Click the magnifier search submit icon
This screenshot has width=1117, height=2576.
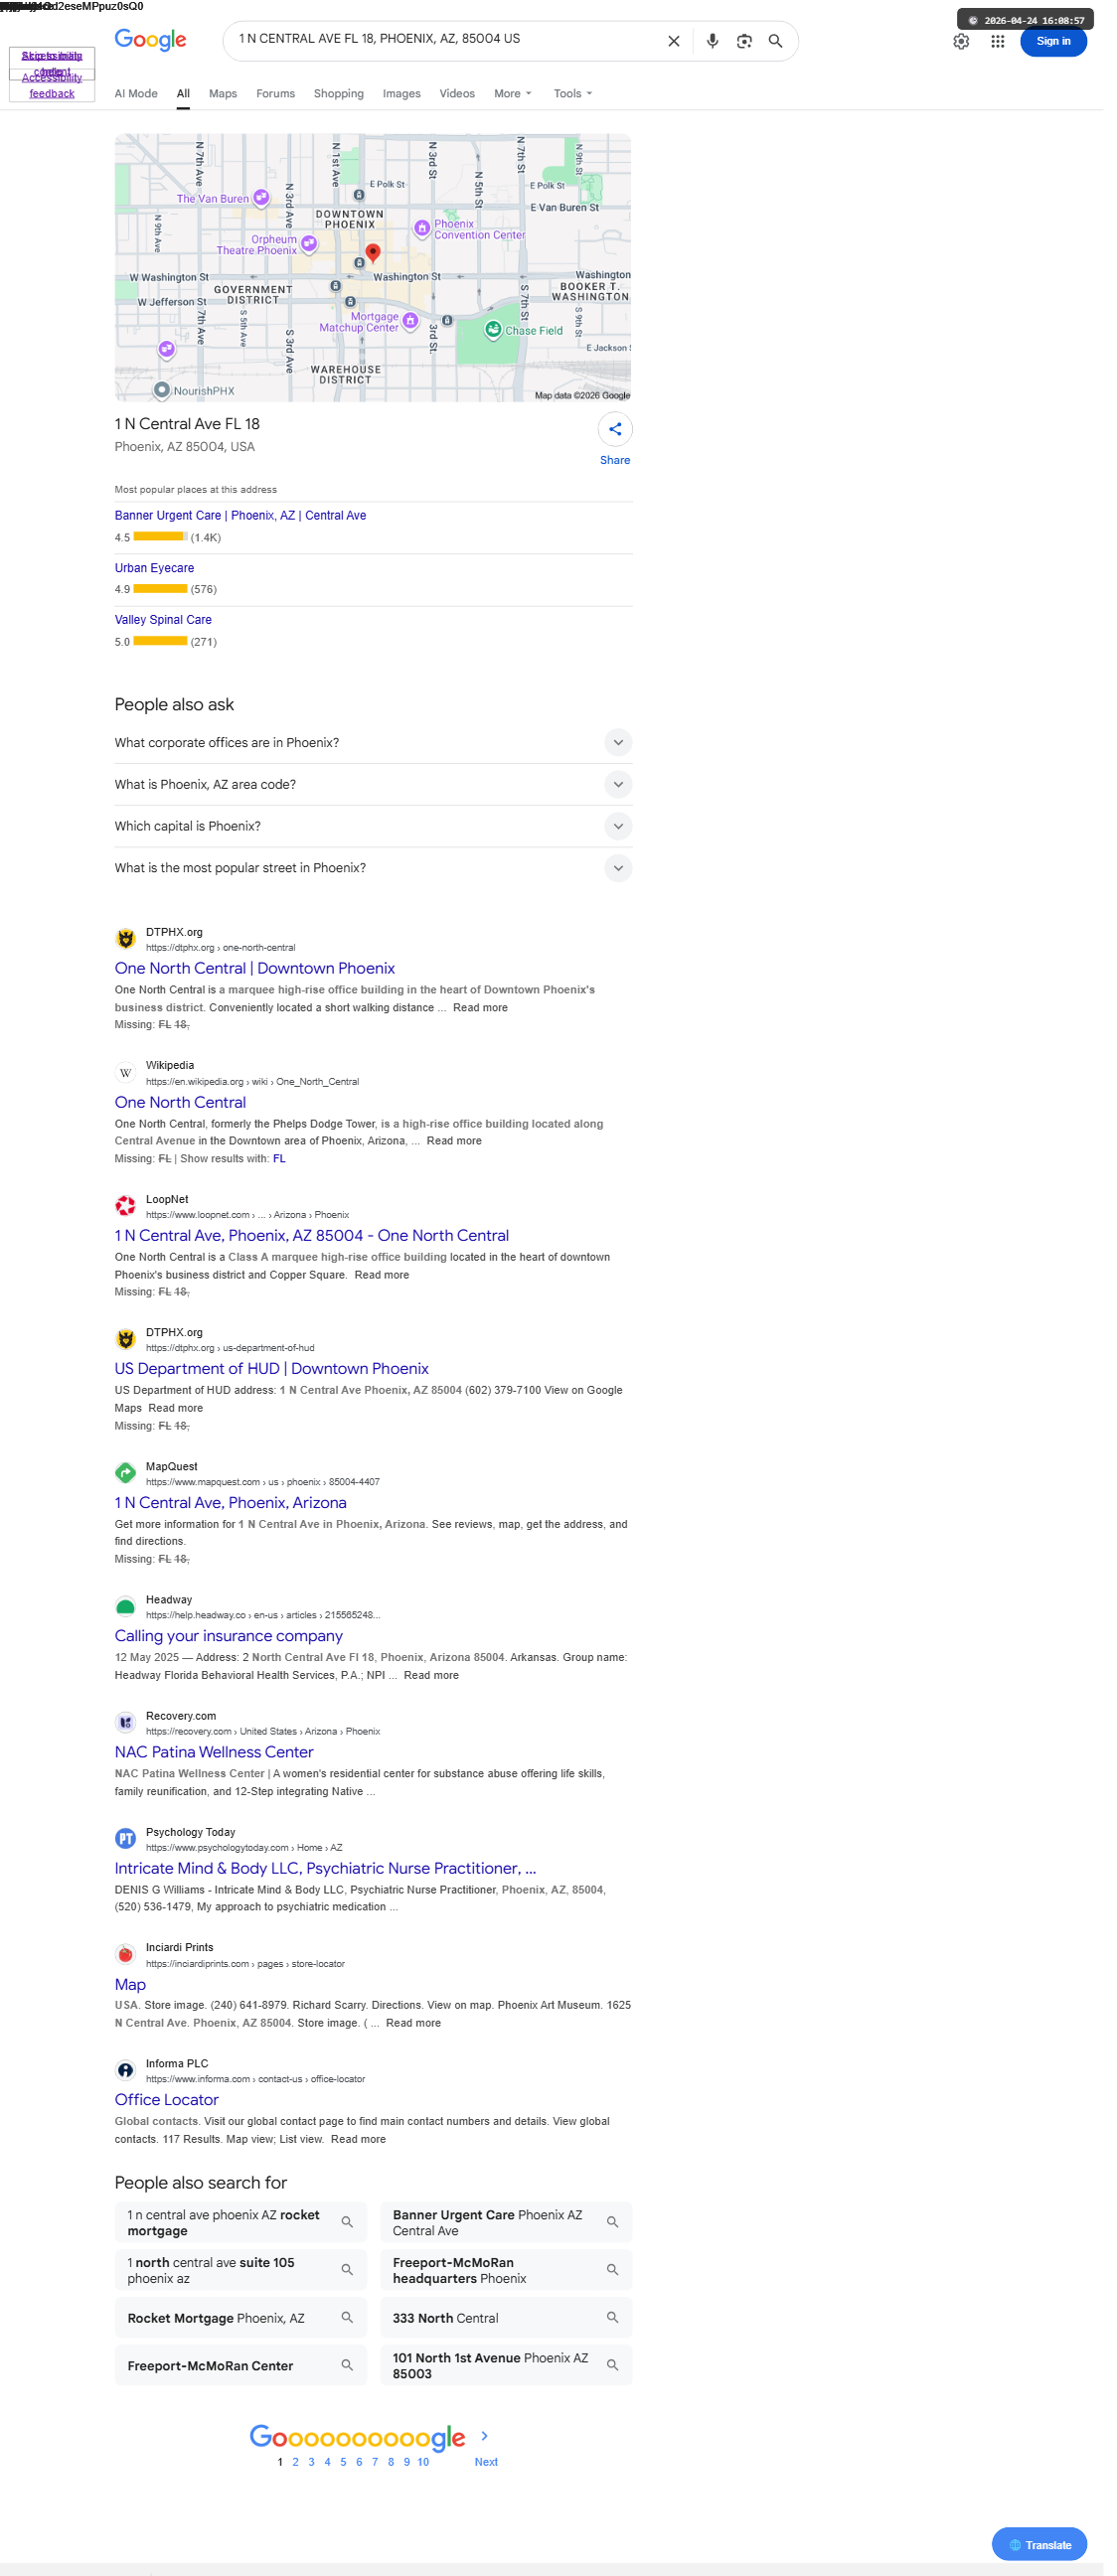click(783, 41)
